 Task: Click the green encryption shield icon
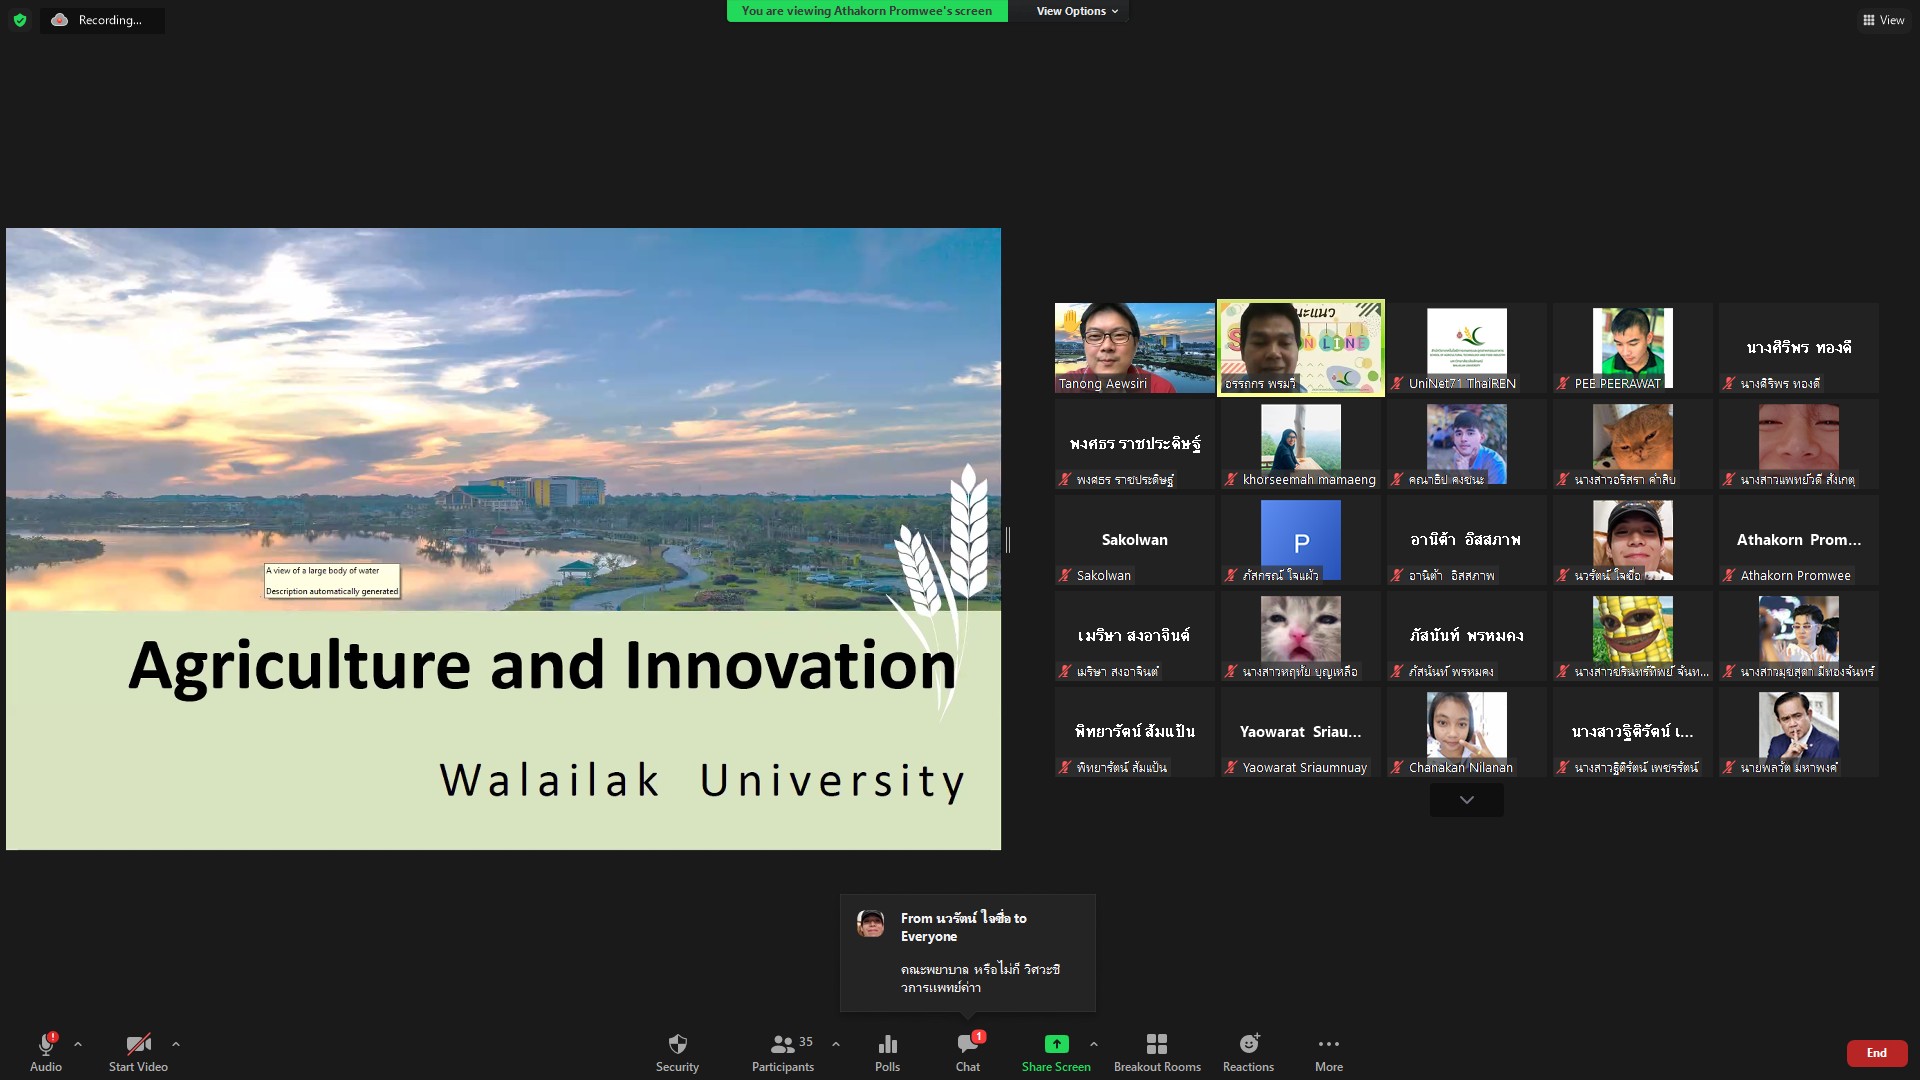(x=20, y=20)
